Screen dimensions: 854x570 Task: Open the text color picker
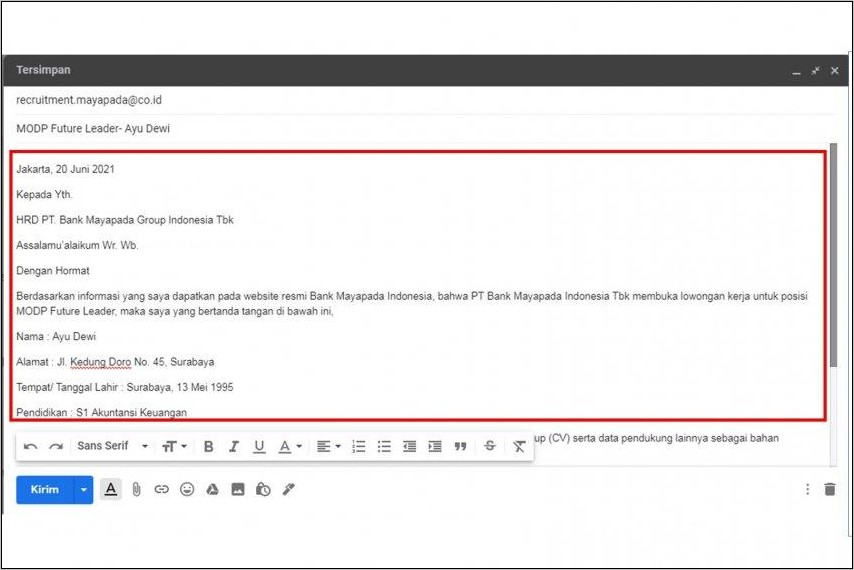(x=290, y=446)
